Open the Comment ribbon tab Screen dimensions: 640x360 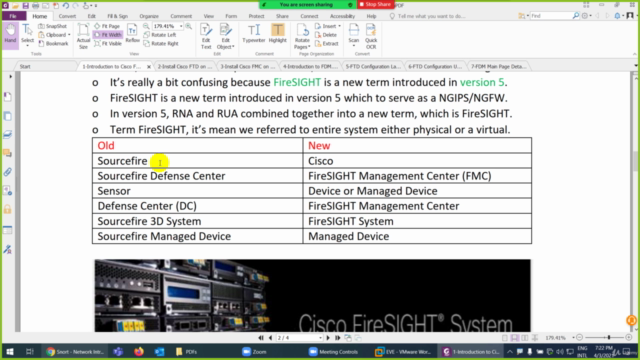[x=181, y=16]
